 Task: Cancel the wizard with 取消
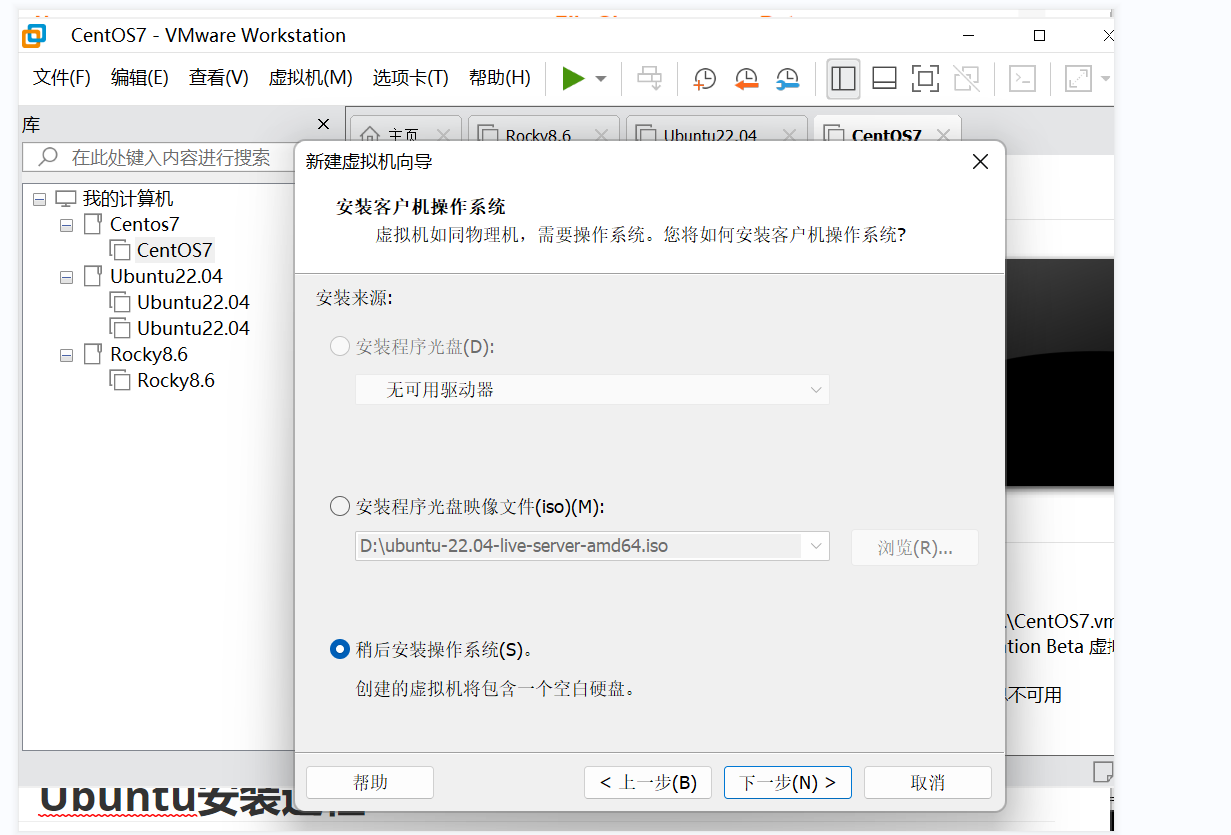tap(928, 782)
